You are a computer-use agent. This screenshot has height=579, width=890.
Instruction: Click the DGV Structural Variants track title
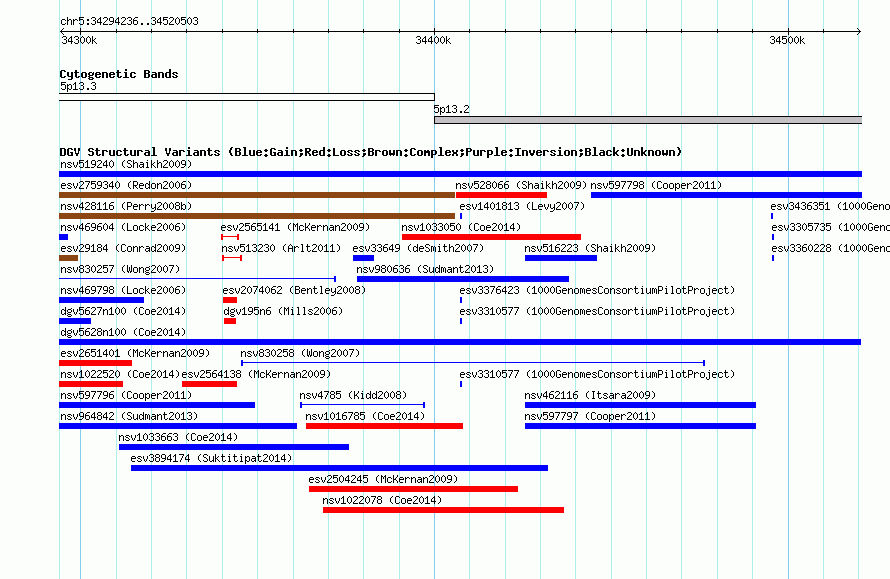(371, 152)
